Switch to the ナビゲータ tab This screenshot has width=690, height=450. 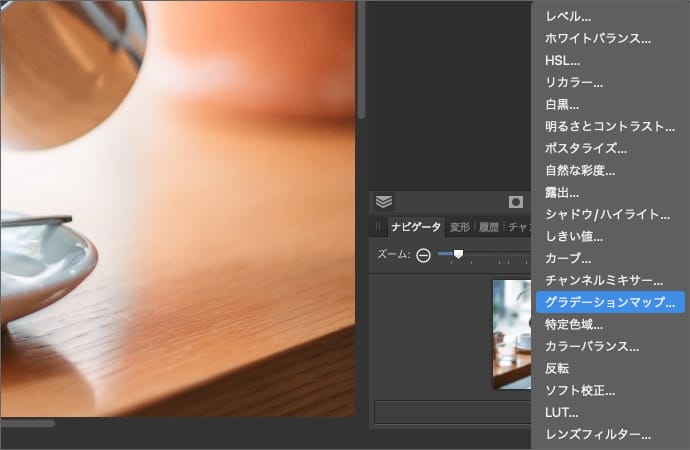click(x=415, y=227)
